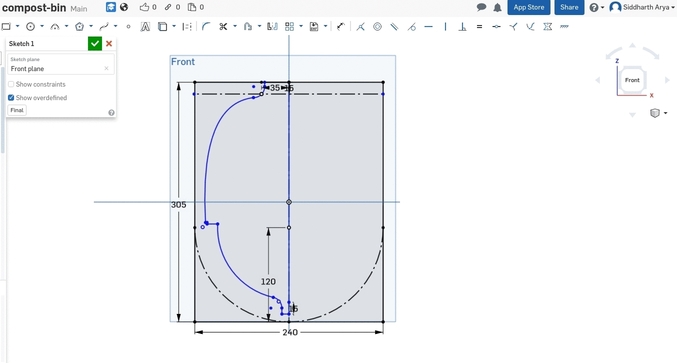This screenshot has height=363, width=677.
Task: Click the Front face of view cube
Action: pyautogui.click(x=632, y=80)
